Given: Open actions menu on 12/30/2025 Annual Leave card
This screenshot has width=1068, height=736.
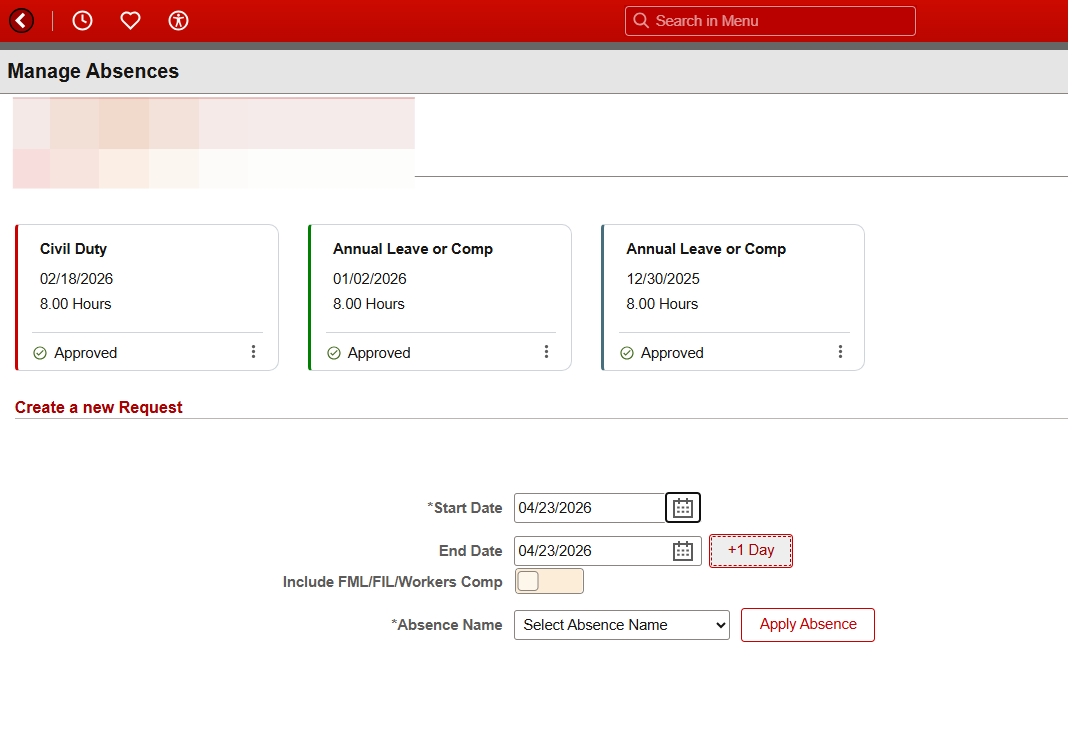Looking at the screenshot, I should point(840,351).
